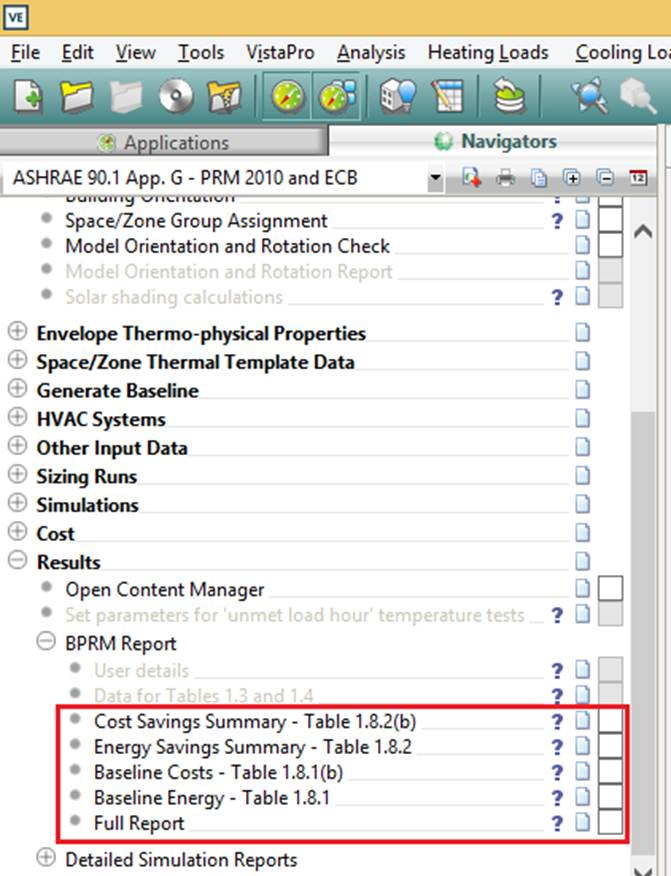
Task: Tick checkbox for Space/Zone Group Assignment
Action: pyautogui.click(x=610, y=219)
